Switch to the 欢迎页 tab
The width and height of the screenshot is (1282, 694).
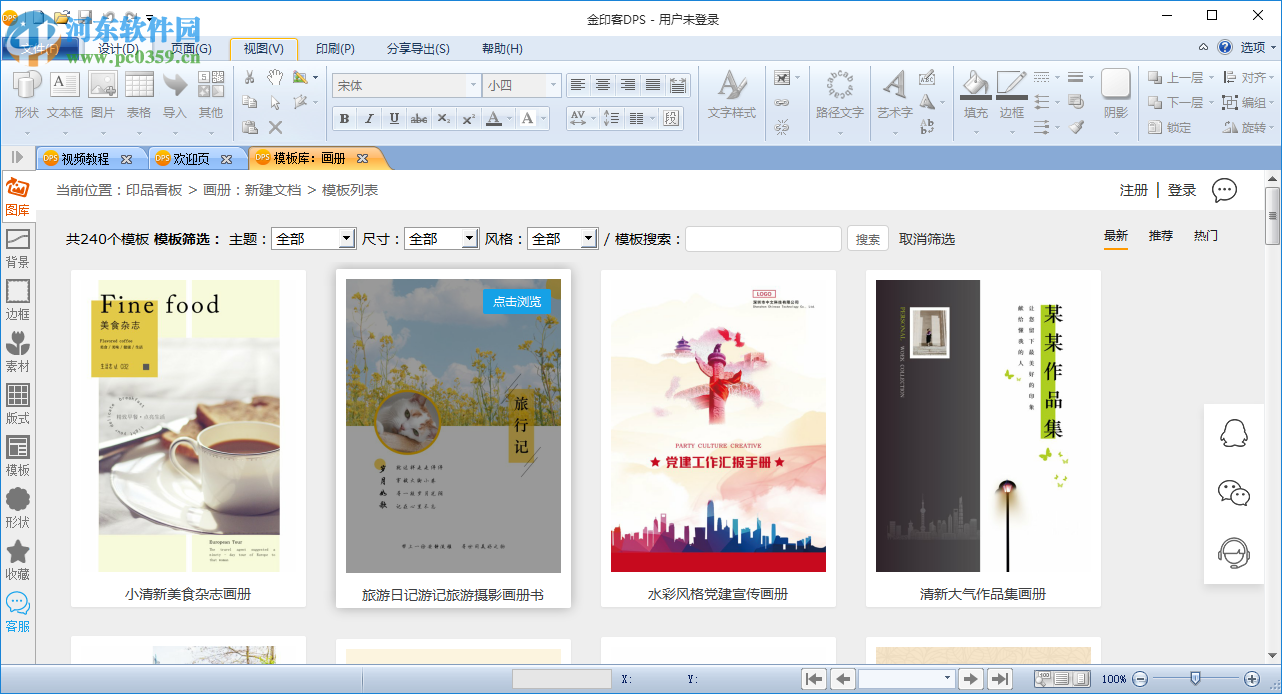click(191, 158)
